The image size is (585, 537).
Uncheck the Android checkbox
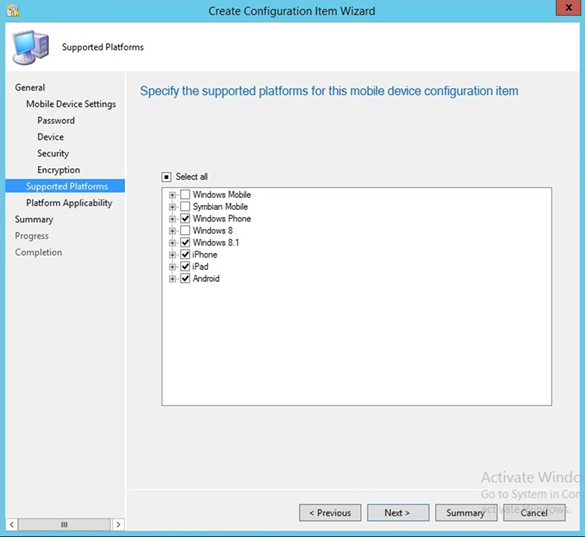(x=185, y=278)
